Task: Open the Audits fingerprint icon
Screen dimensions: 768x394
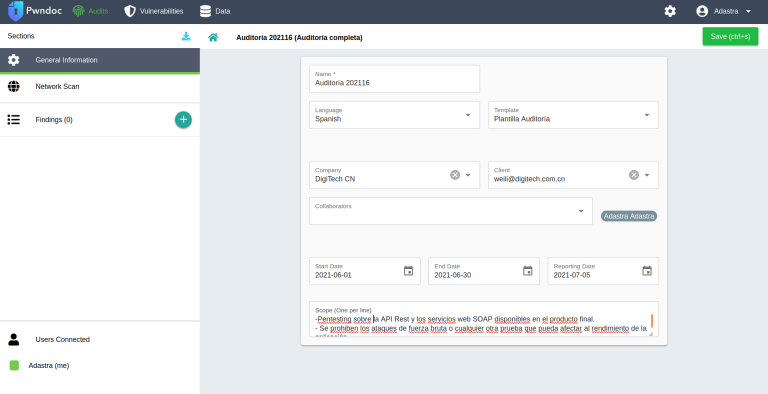Action: pos(78,11)
